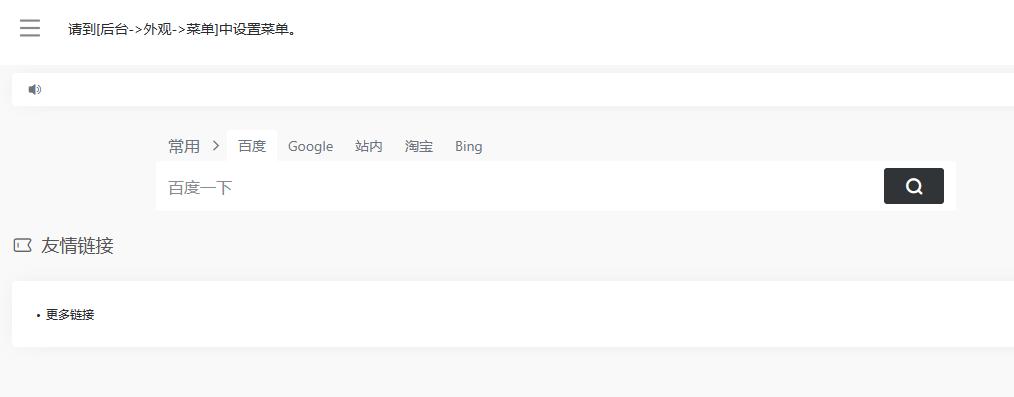Expand the chevron arrow after 常用
Viewport: 1014px width, 397px height.
point(216,145)
